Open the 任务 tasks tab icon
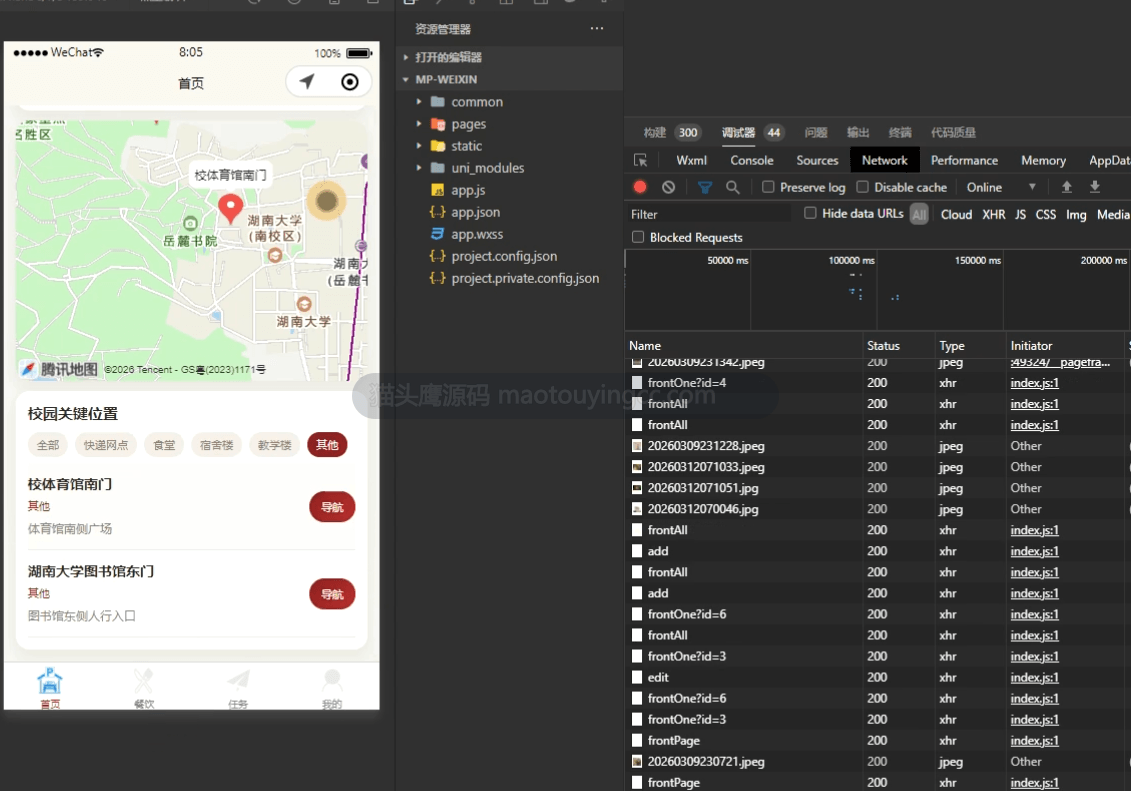The height and width of the screenshot is (791, 1131). coord(238,681)
